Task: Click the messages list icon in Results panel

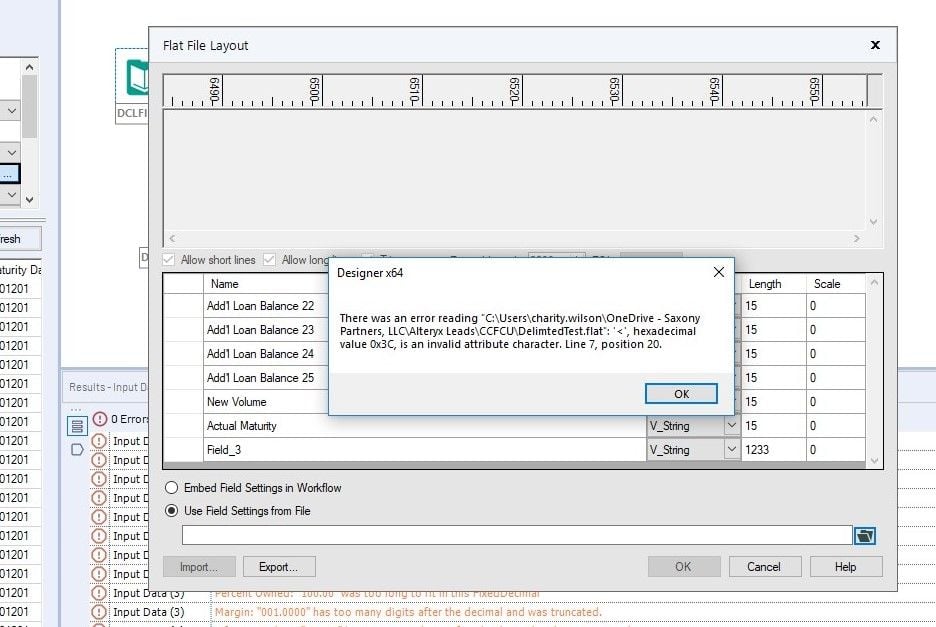Action: [76, 424]
